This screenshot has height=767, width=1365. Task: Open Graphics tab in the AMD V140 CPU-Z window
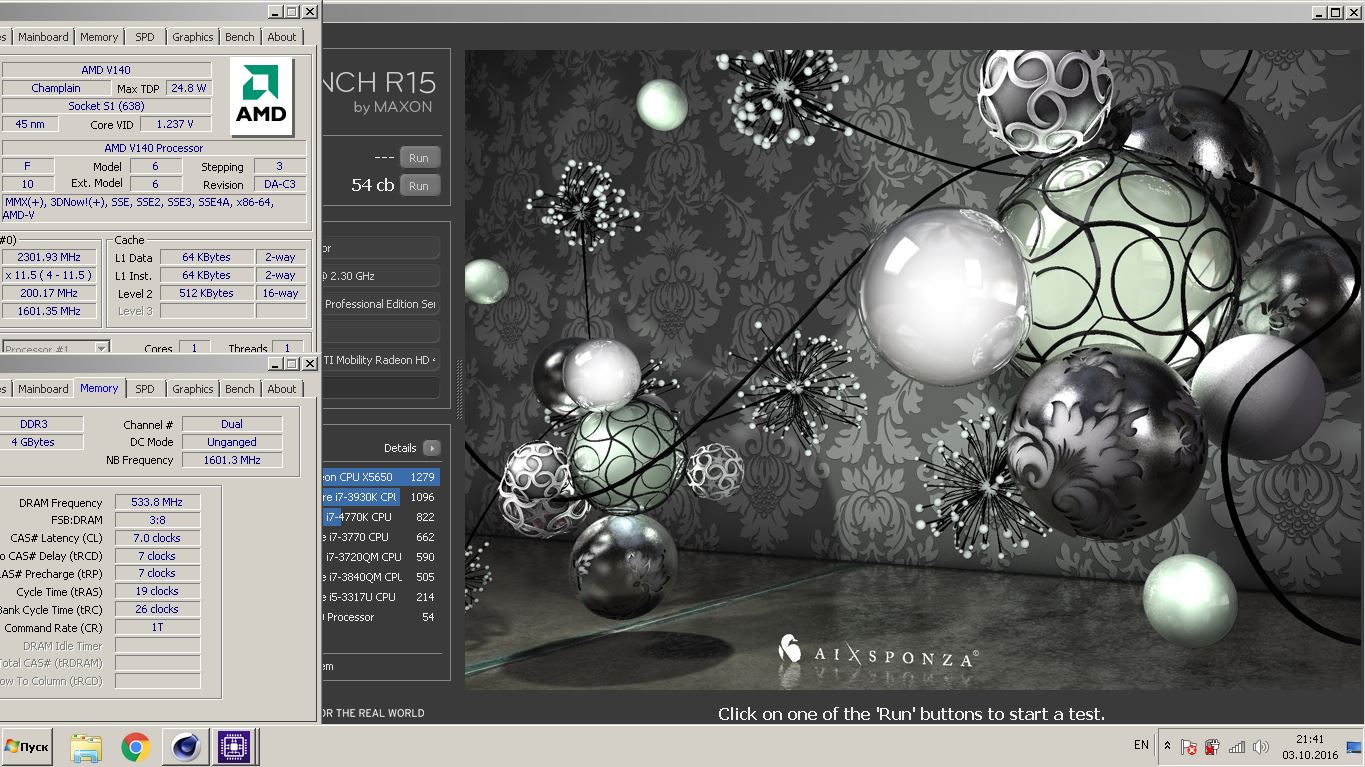(192, 37)
